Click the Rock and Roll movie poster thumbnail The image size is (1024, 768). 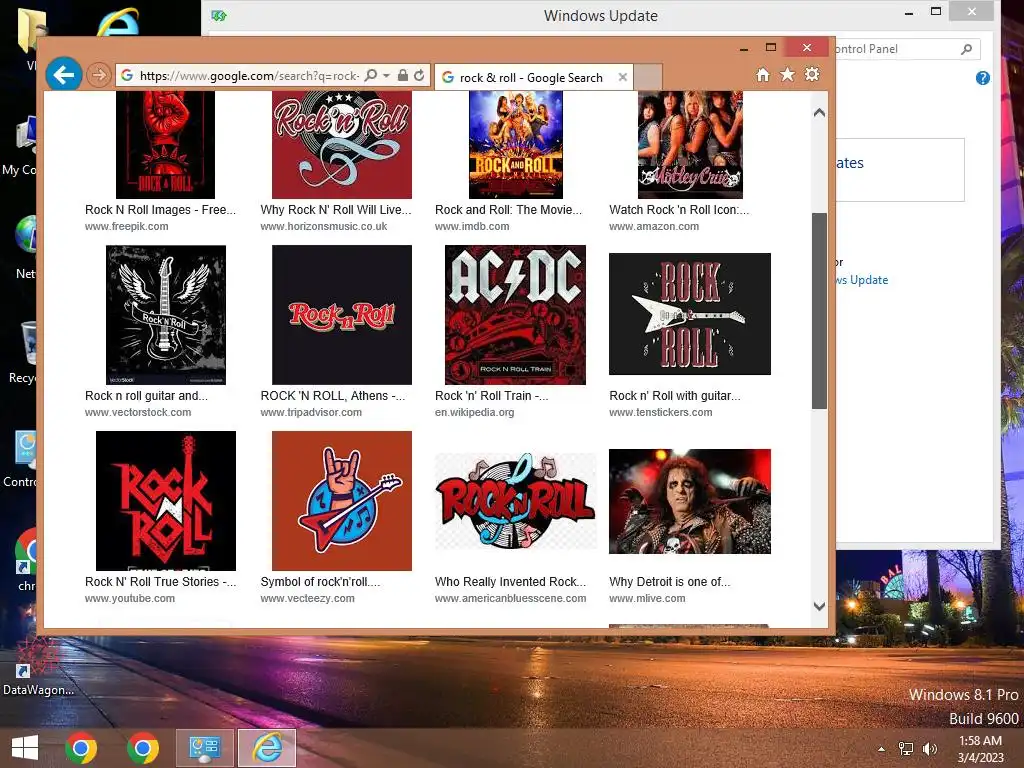(x=516, y=144)
